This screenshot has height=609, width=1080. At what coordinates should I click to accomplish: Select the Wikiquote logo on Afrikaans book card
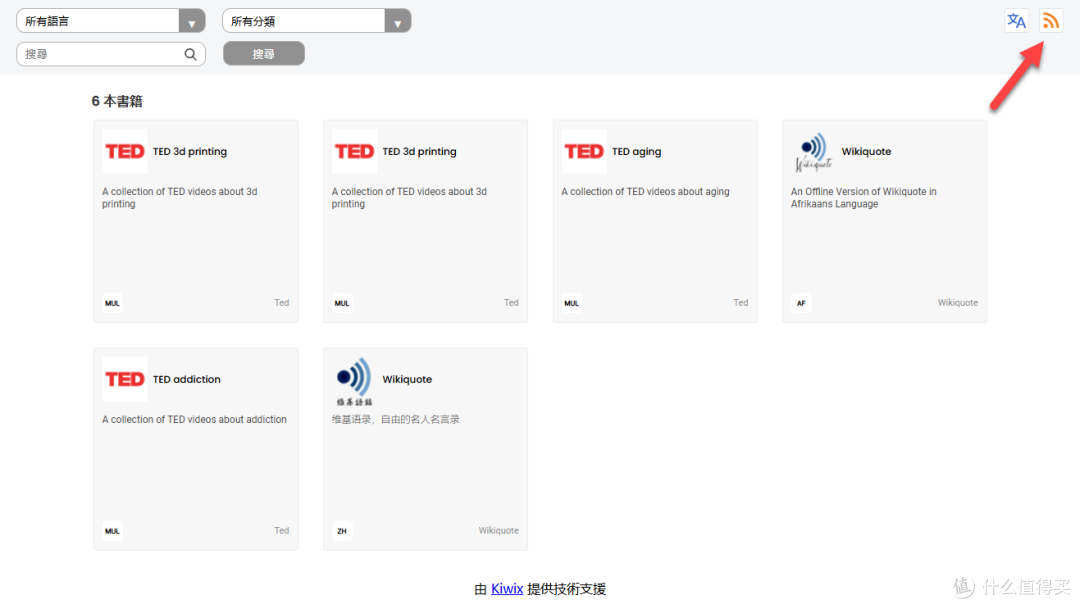point(814,152)
